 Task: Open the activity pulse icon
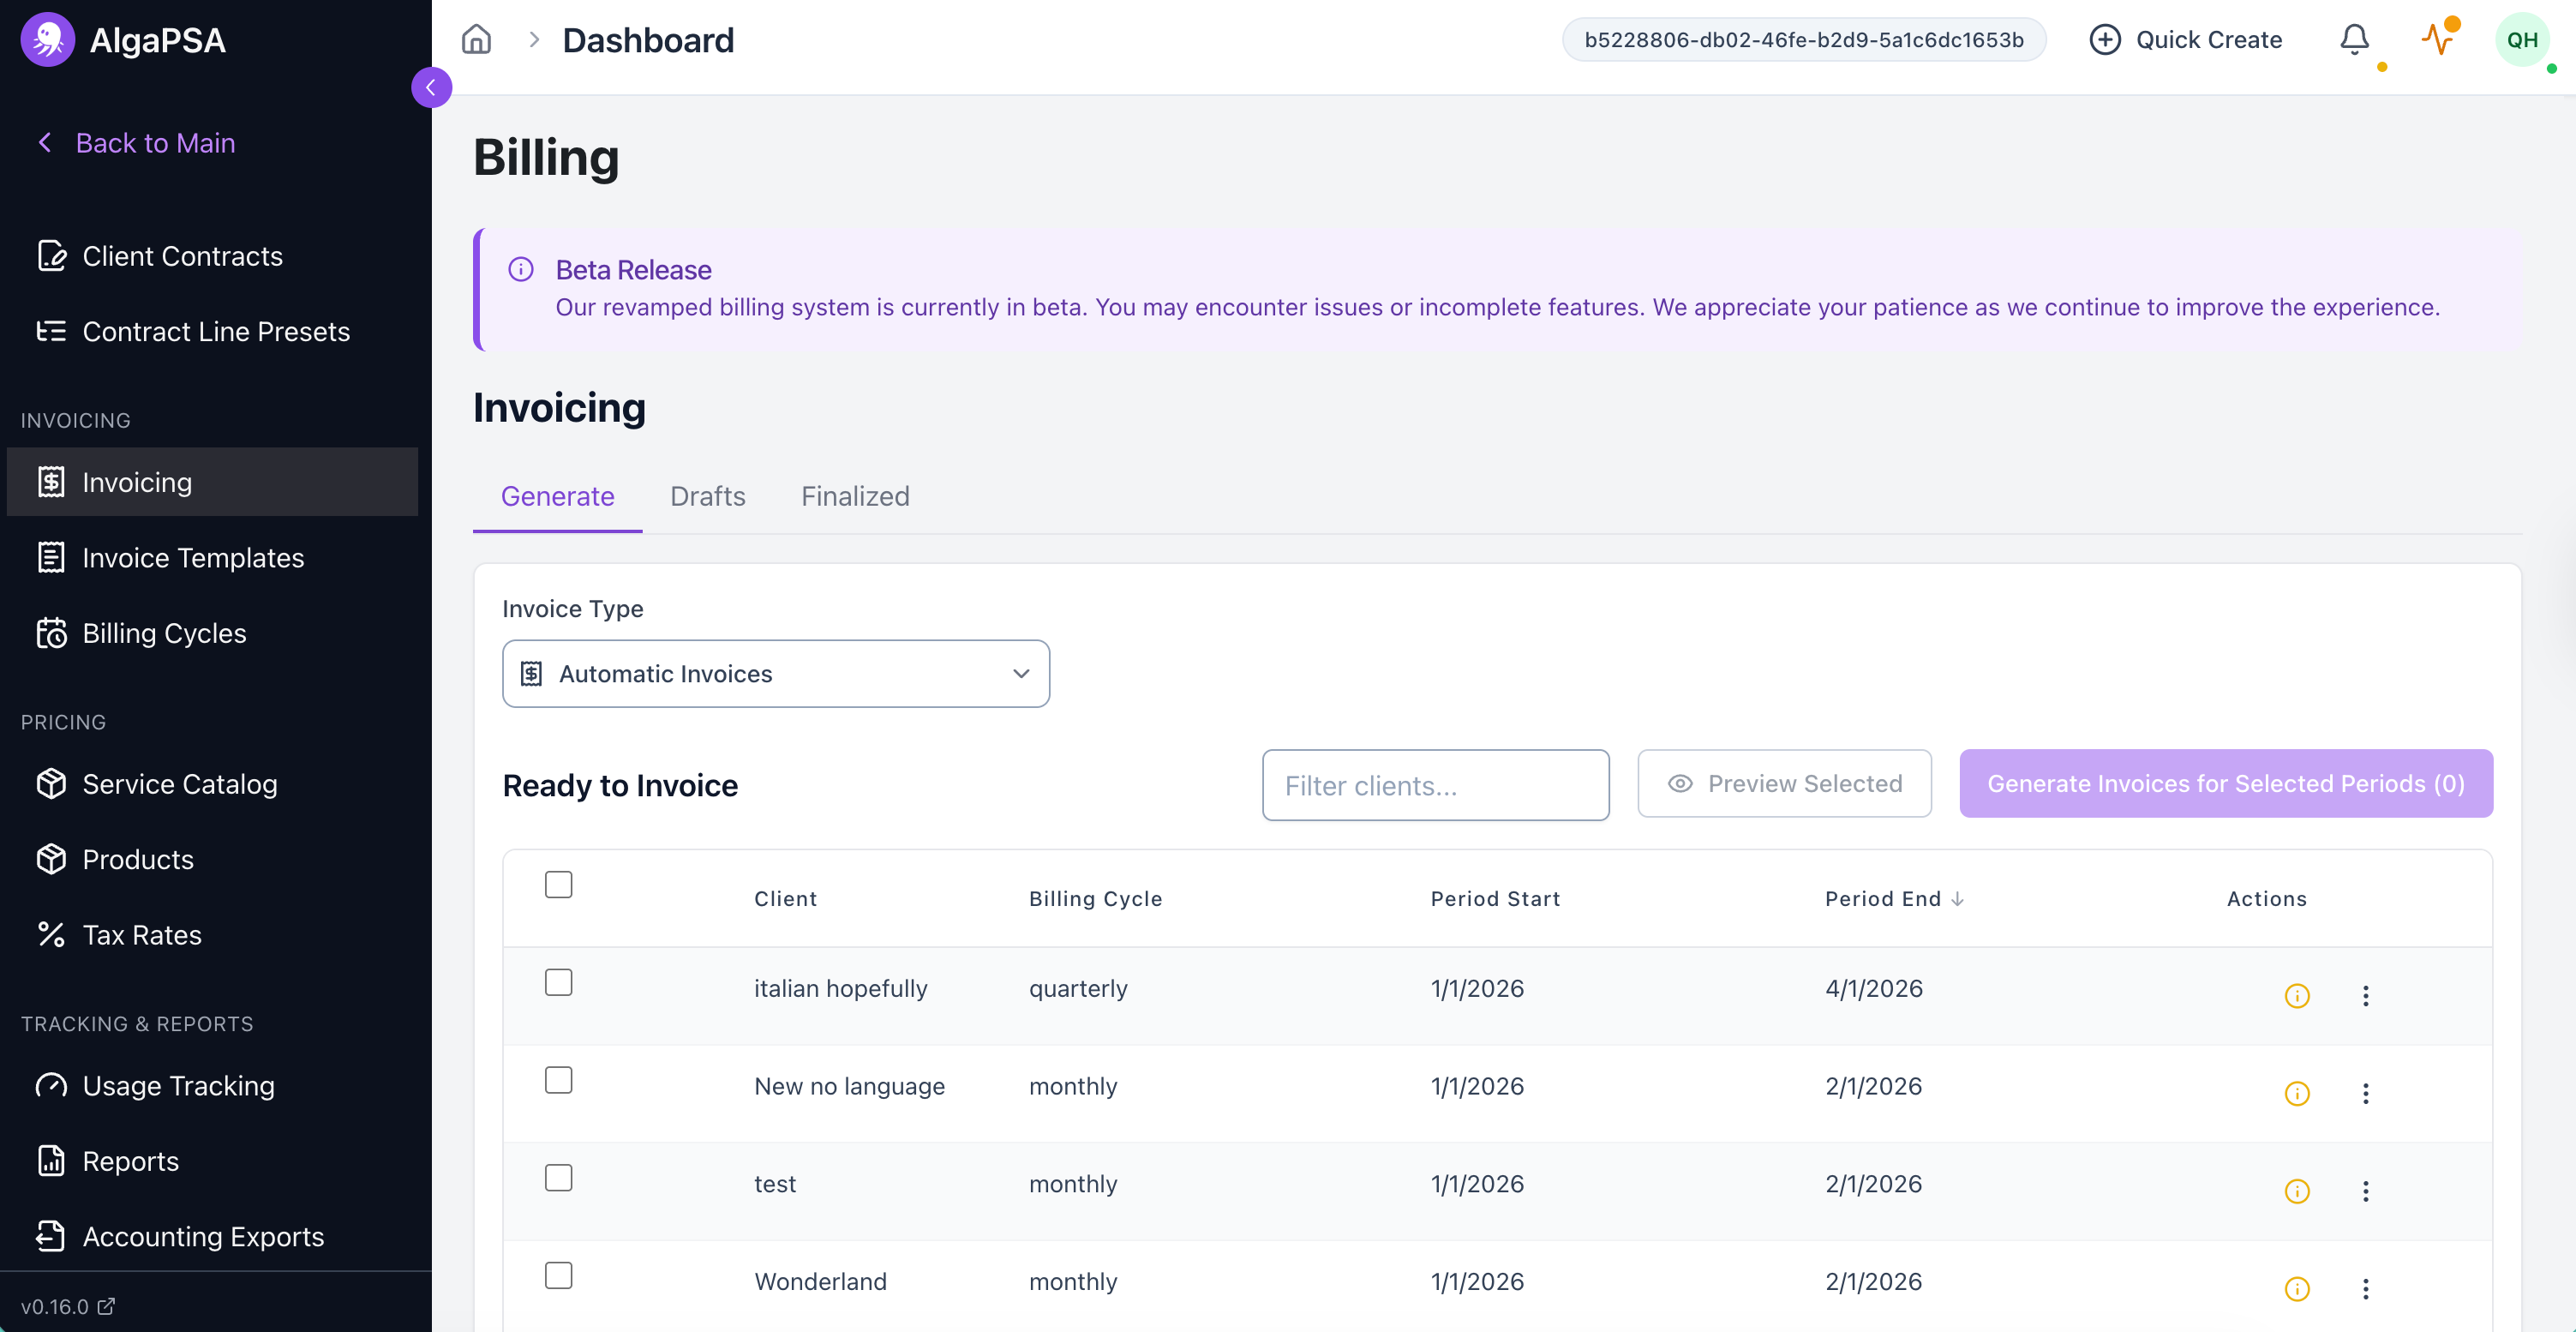click(x=2438, y=40)
